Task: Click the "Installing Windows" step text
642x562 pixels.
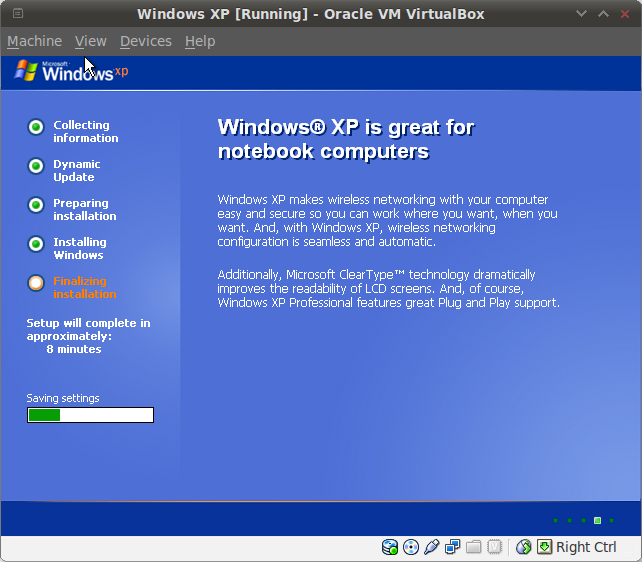Action: 80,248
